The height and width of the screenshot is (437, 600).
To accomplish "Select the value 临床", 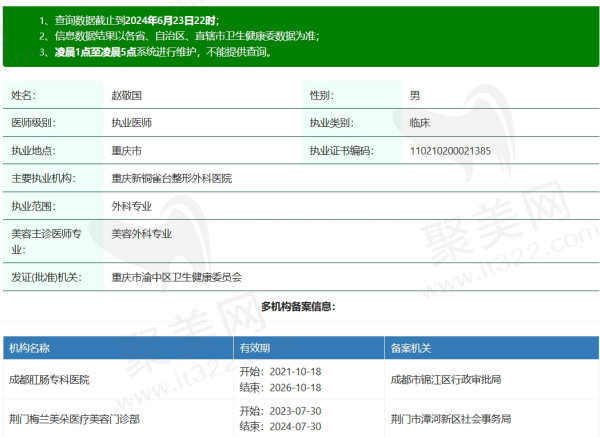I will point(420,123).
